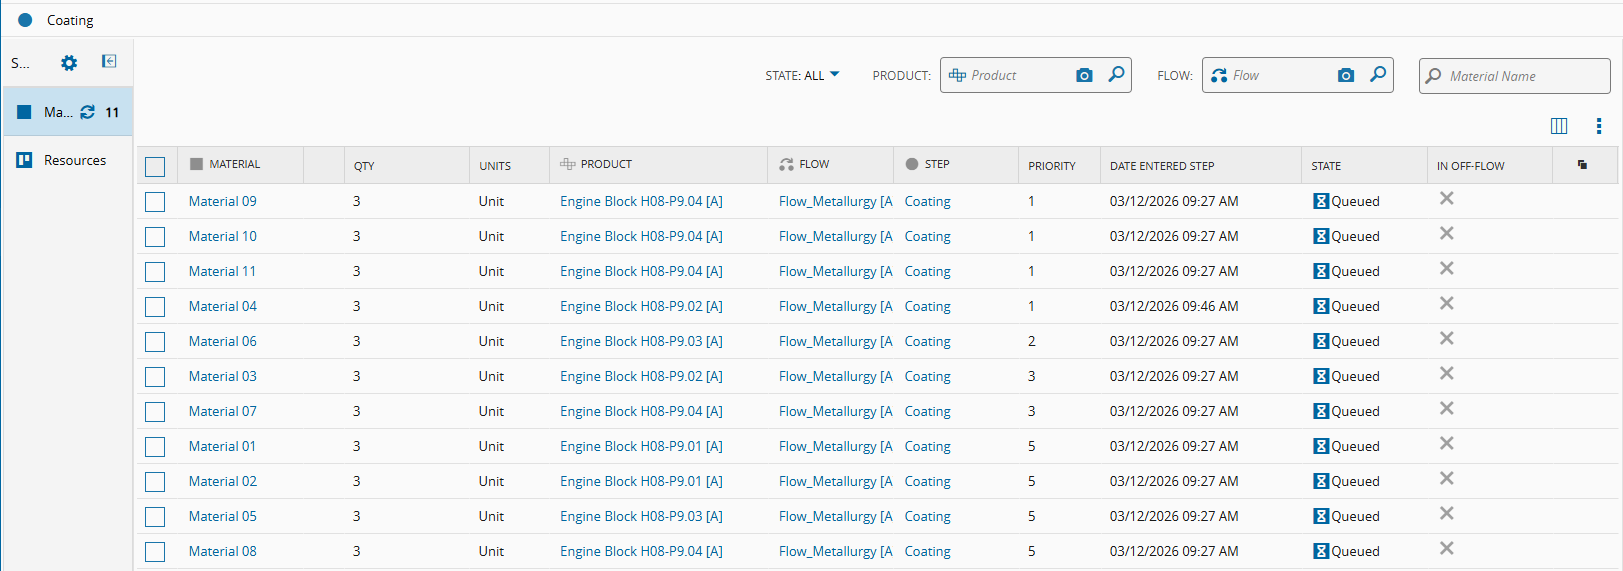Select the Materials tab in sidebar
Viewport: 1623px width, 571px height.
(x=58, y=112)
